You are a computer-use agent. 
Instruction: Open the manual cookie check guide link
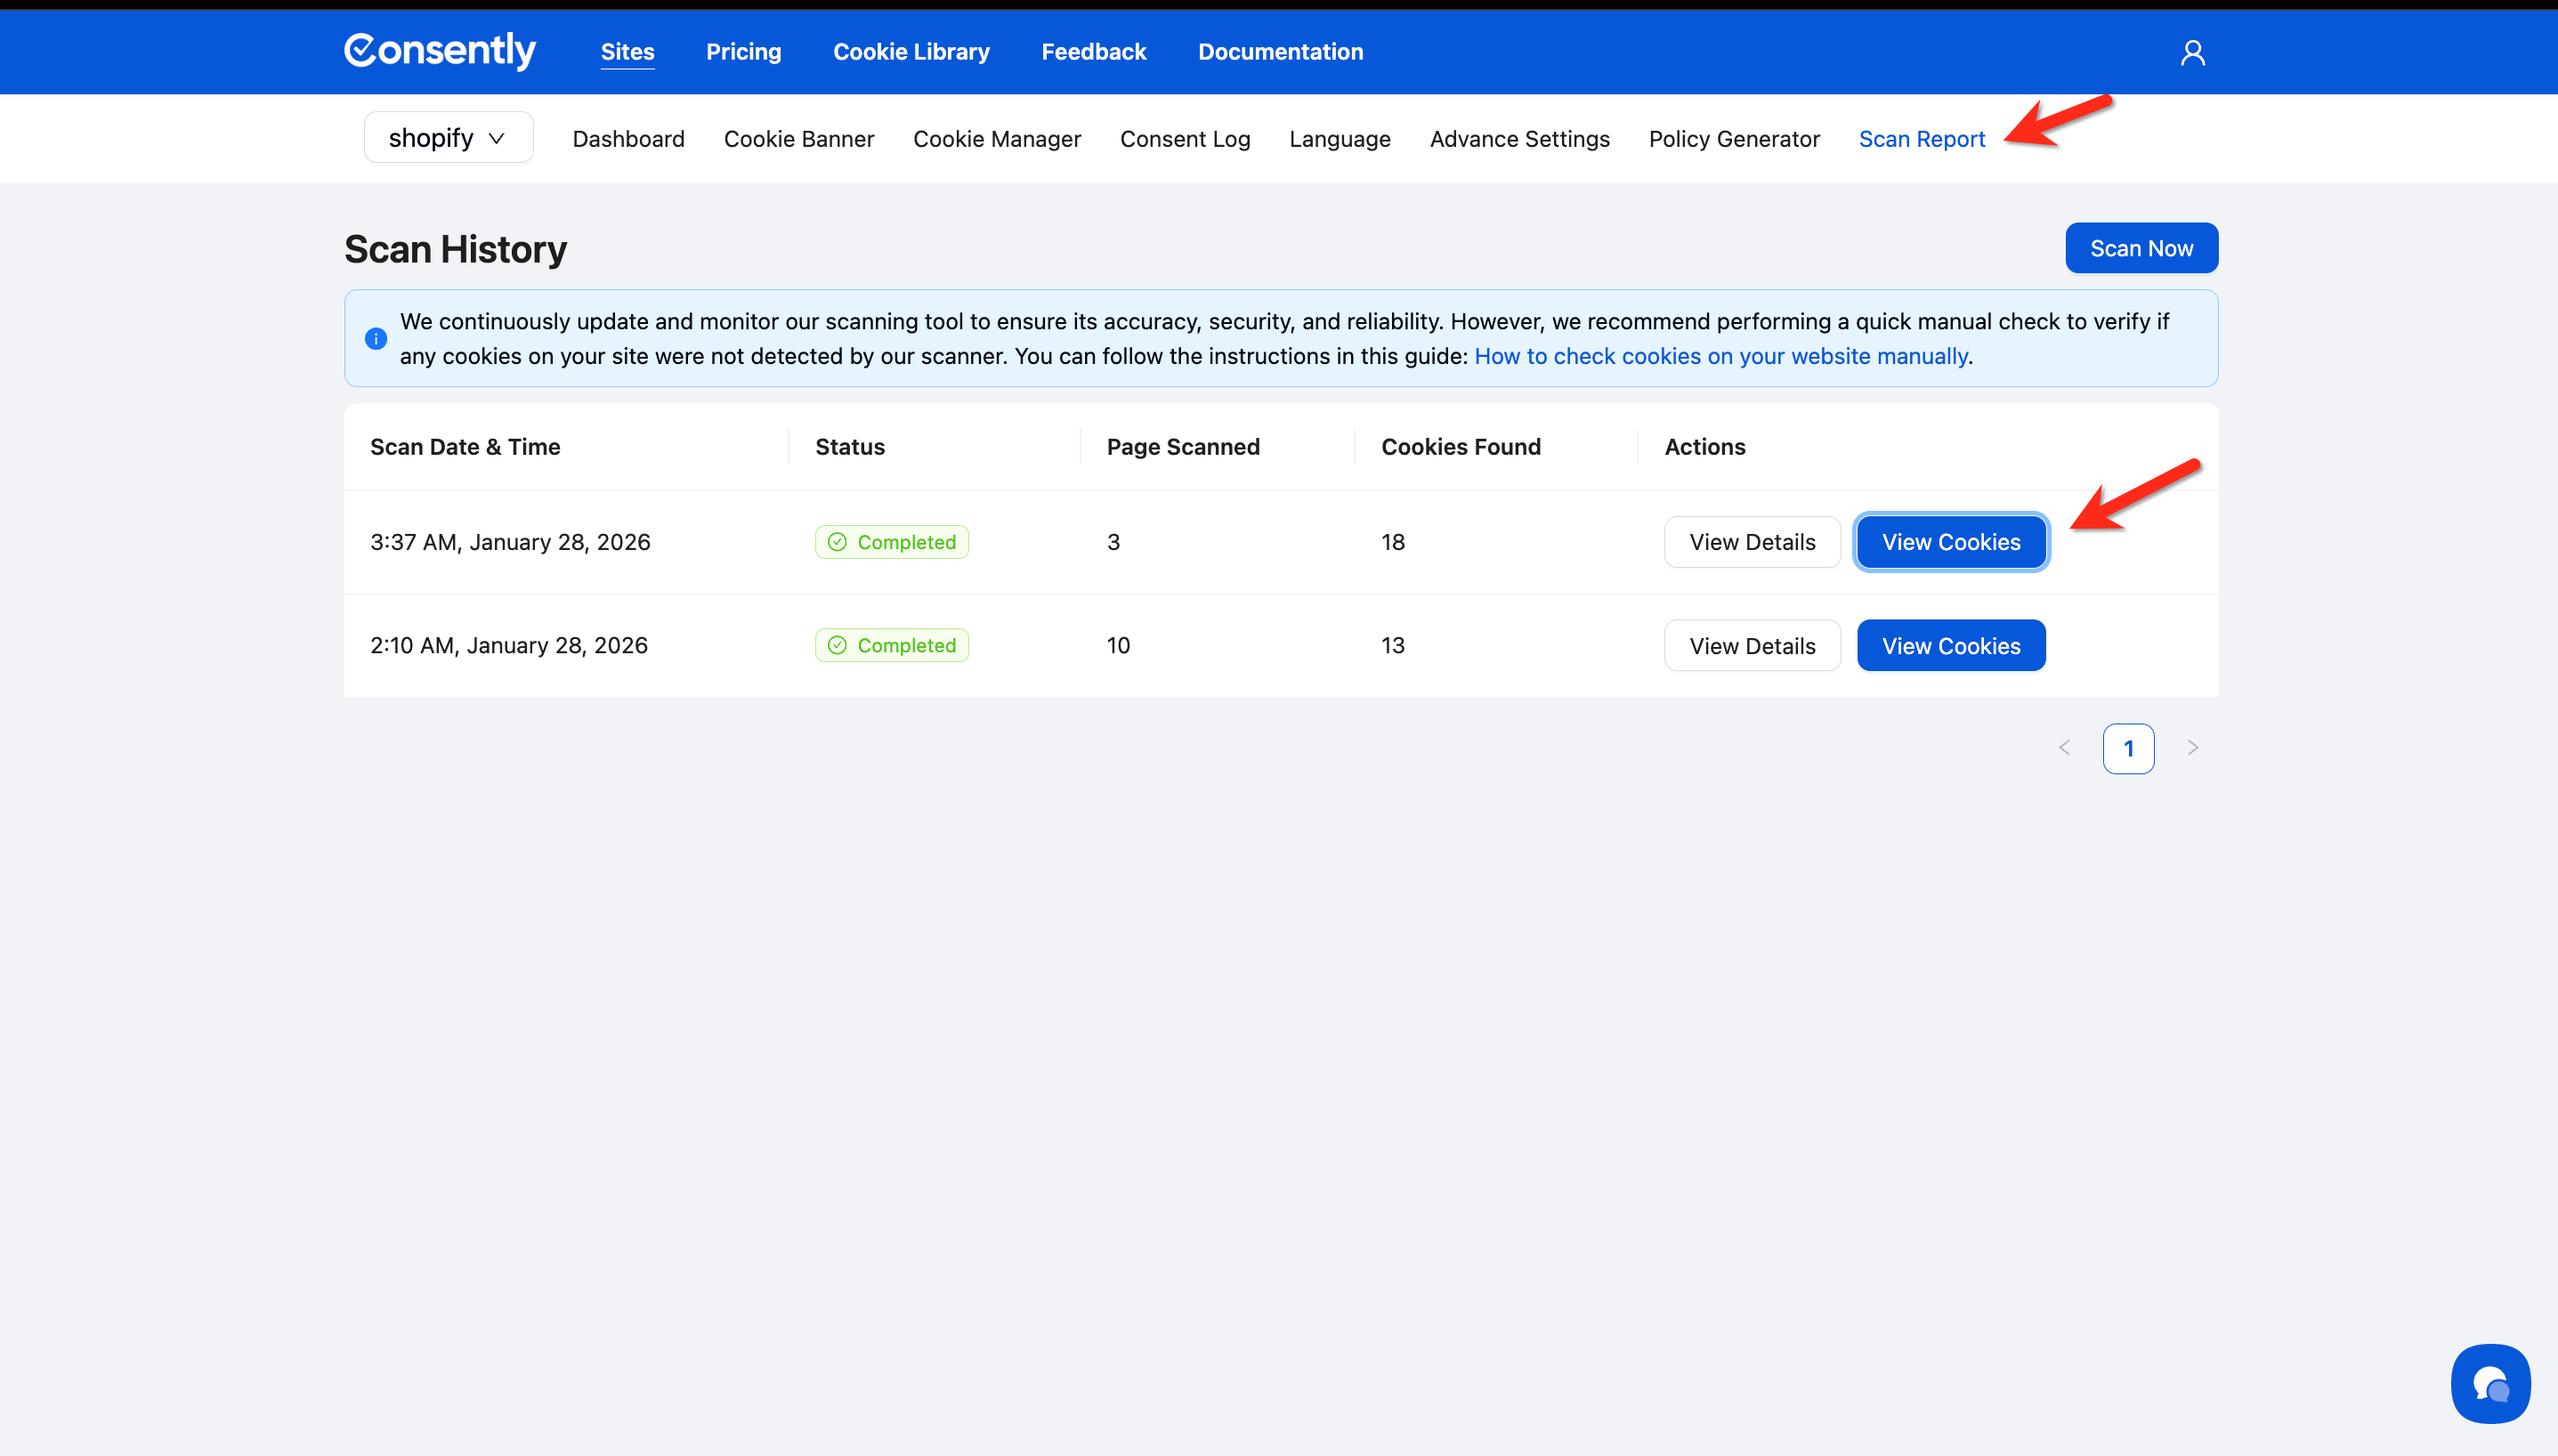coord(1720,356)
